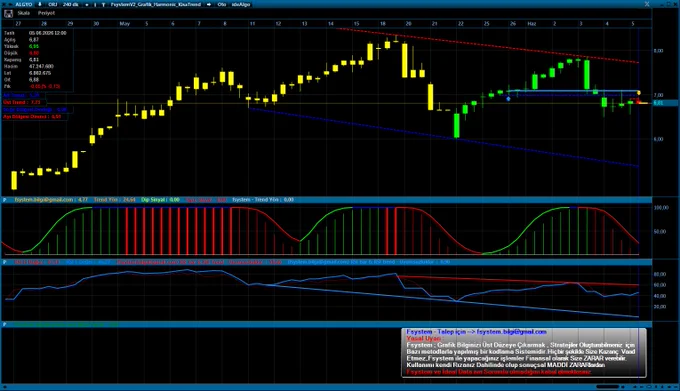The image size is (680, 391).
Task: Click the P marker of the bottom empty panel
Action: point(5,324)
